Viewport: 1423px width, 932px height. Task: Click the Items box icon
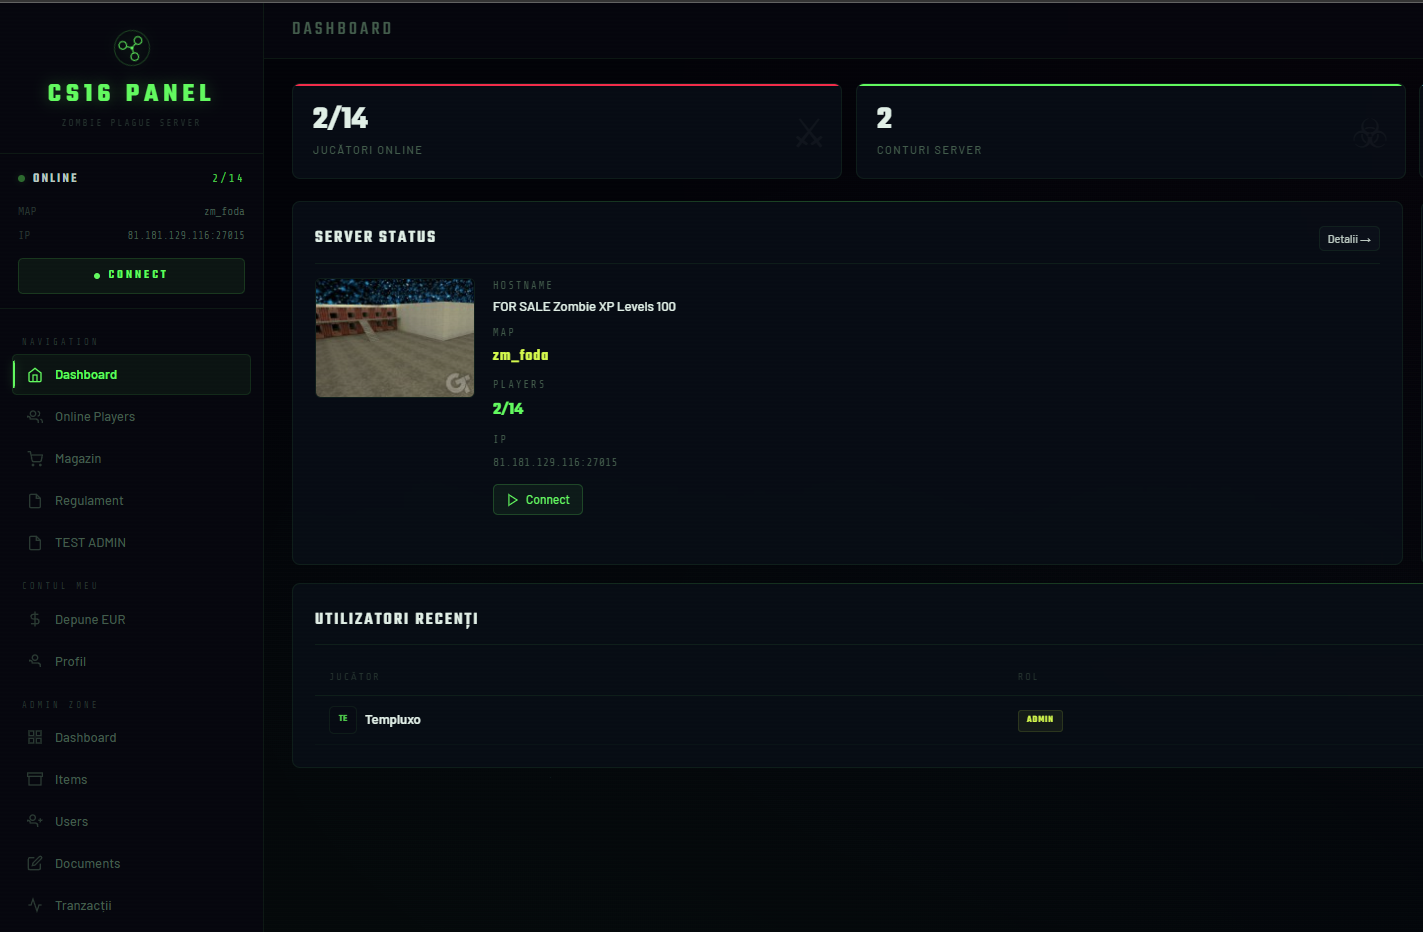click(x=35, y=780)
